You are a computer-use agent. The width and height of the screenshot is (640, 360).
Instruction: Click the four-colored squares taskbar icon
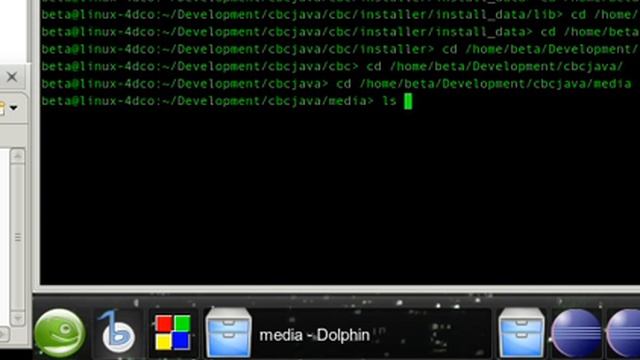pyautogui.click(x=173, y=332)
